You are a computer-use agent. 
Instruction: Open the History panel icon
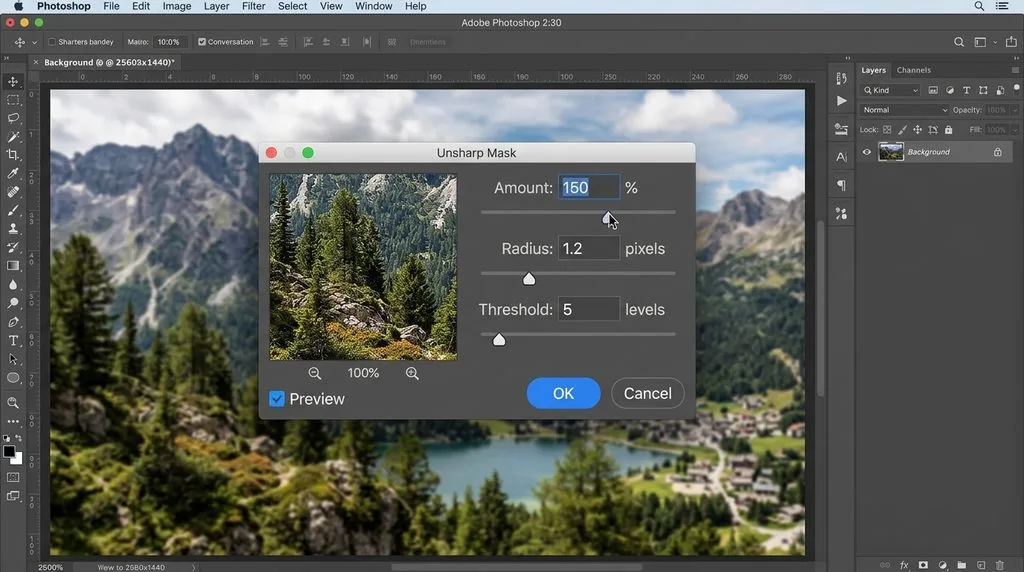pos(841,78)
